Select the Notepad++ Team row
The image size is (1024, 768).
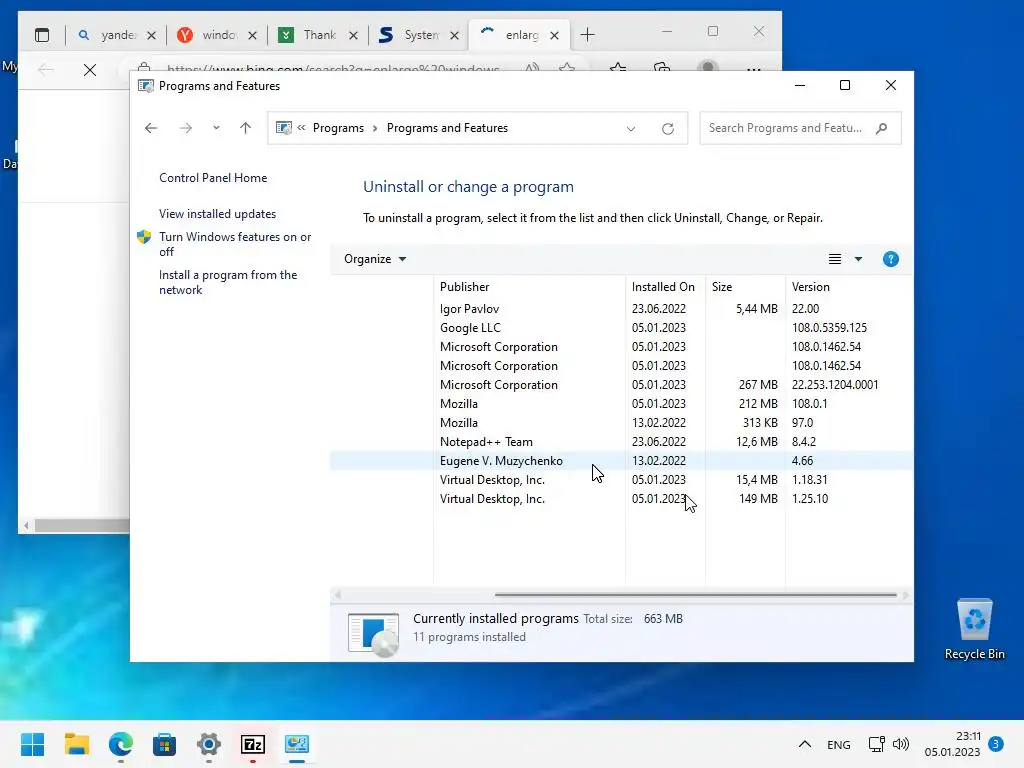click(x=621, y=441)
